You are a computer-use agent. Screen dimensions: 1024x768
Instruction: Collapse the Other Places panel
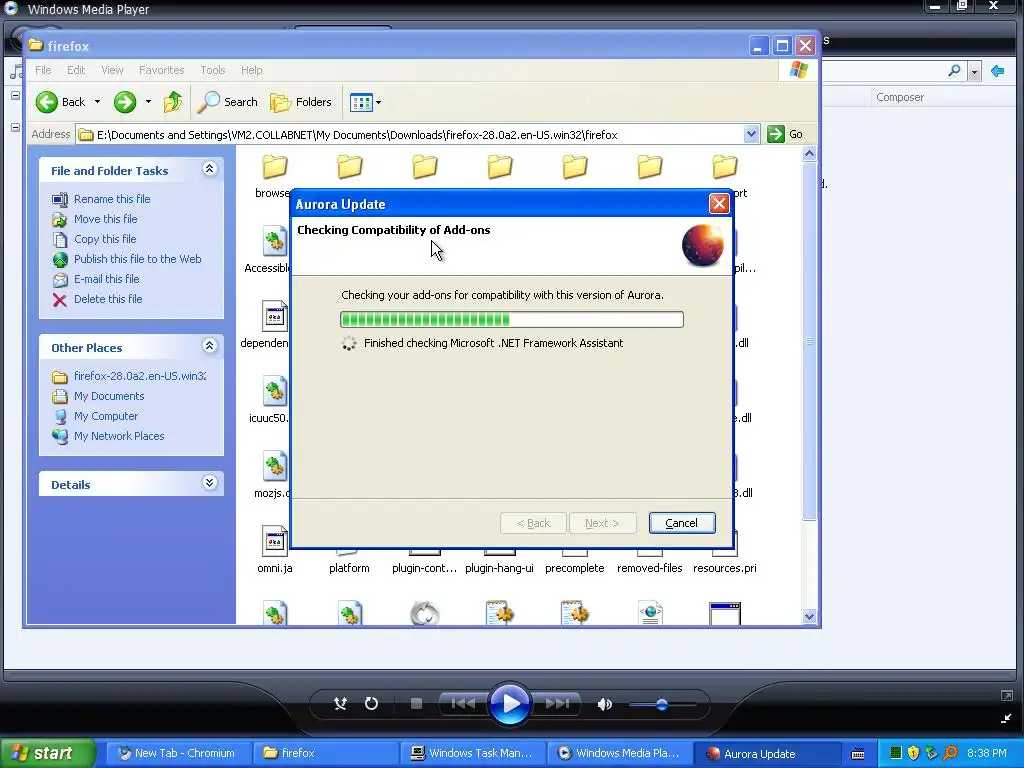(x=209, y=346)
